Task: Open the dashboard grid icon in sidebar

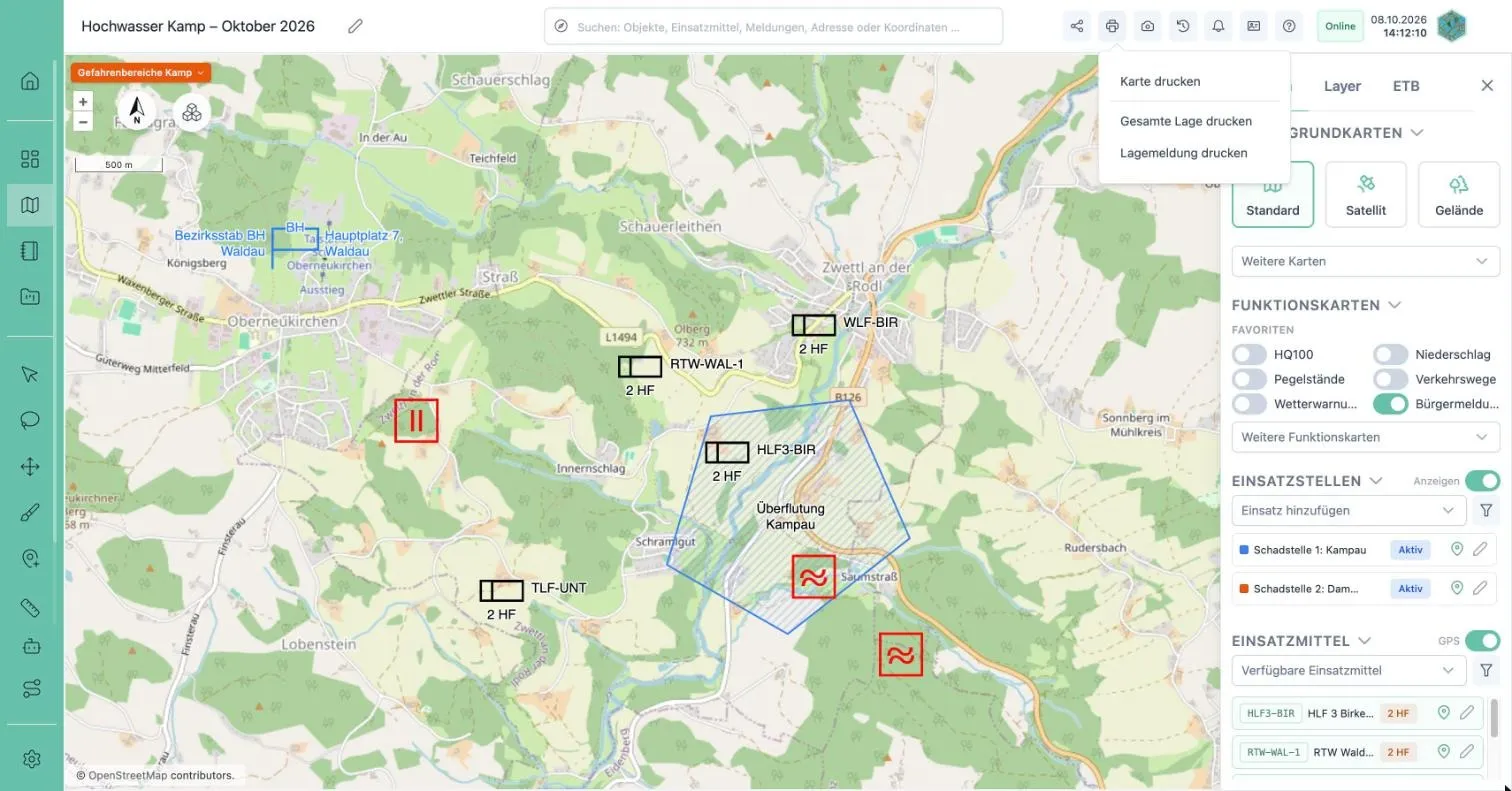Action: [x=30, y=159]
